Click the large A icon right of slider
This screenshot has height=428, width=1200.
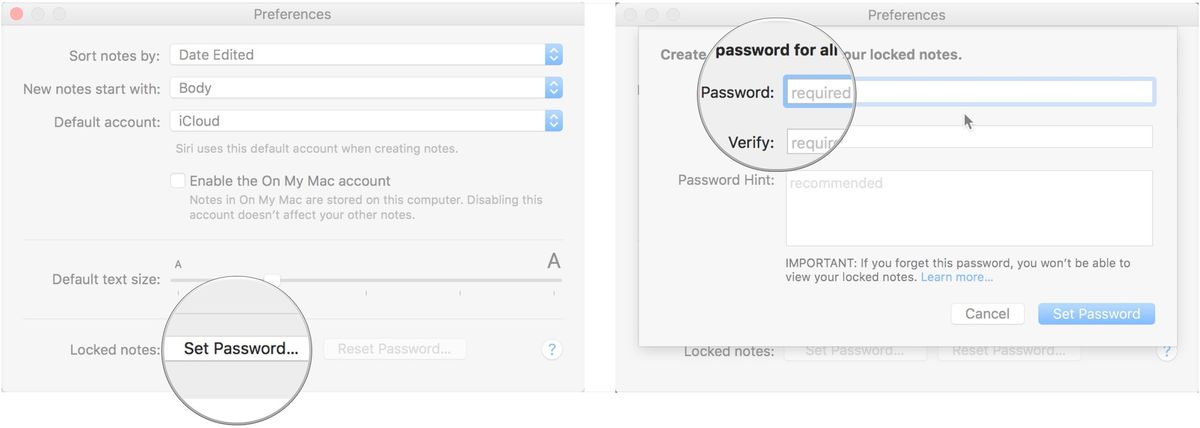point(553,262)
